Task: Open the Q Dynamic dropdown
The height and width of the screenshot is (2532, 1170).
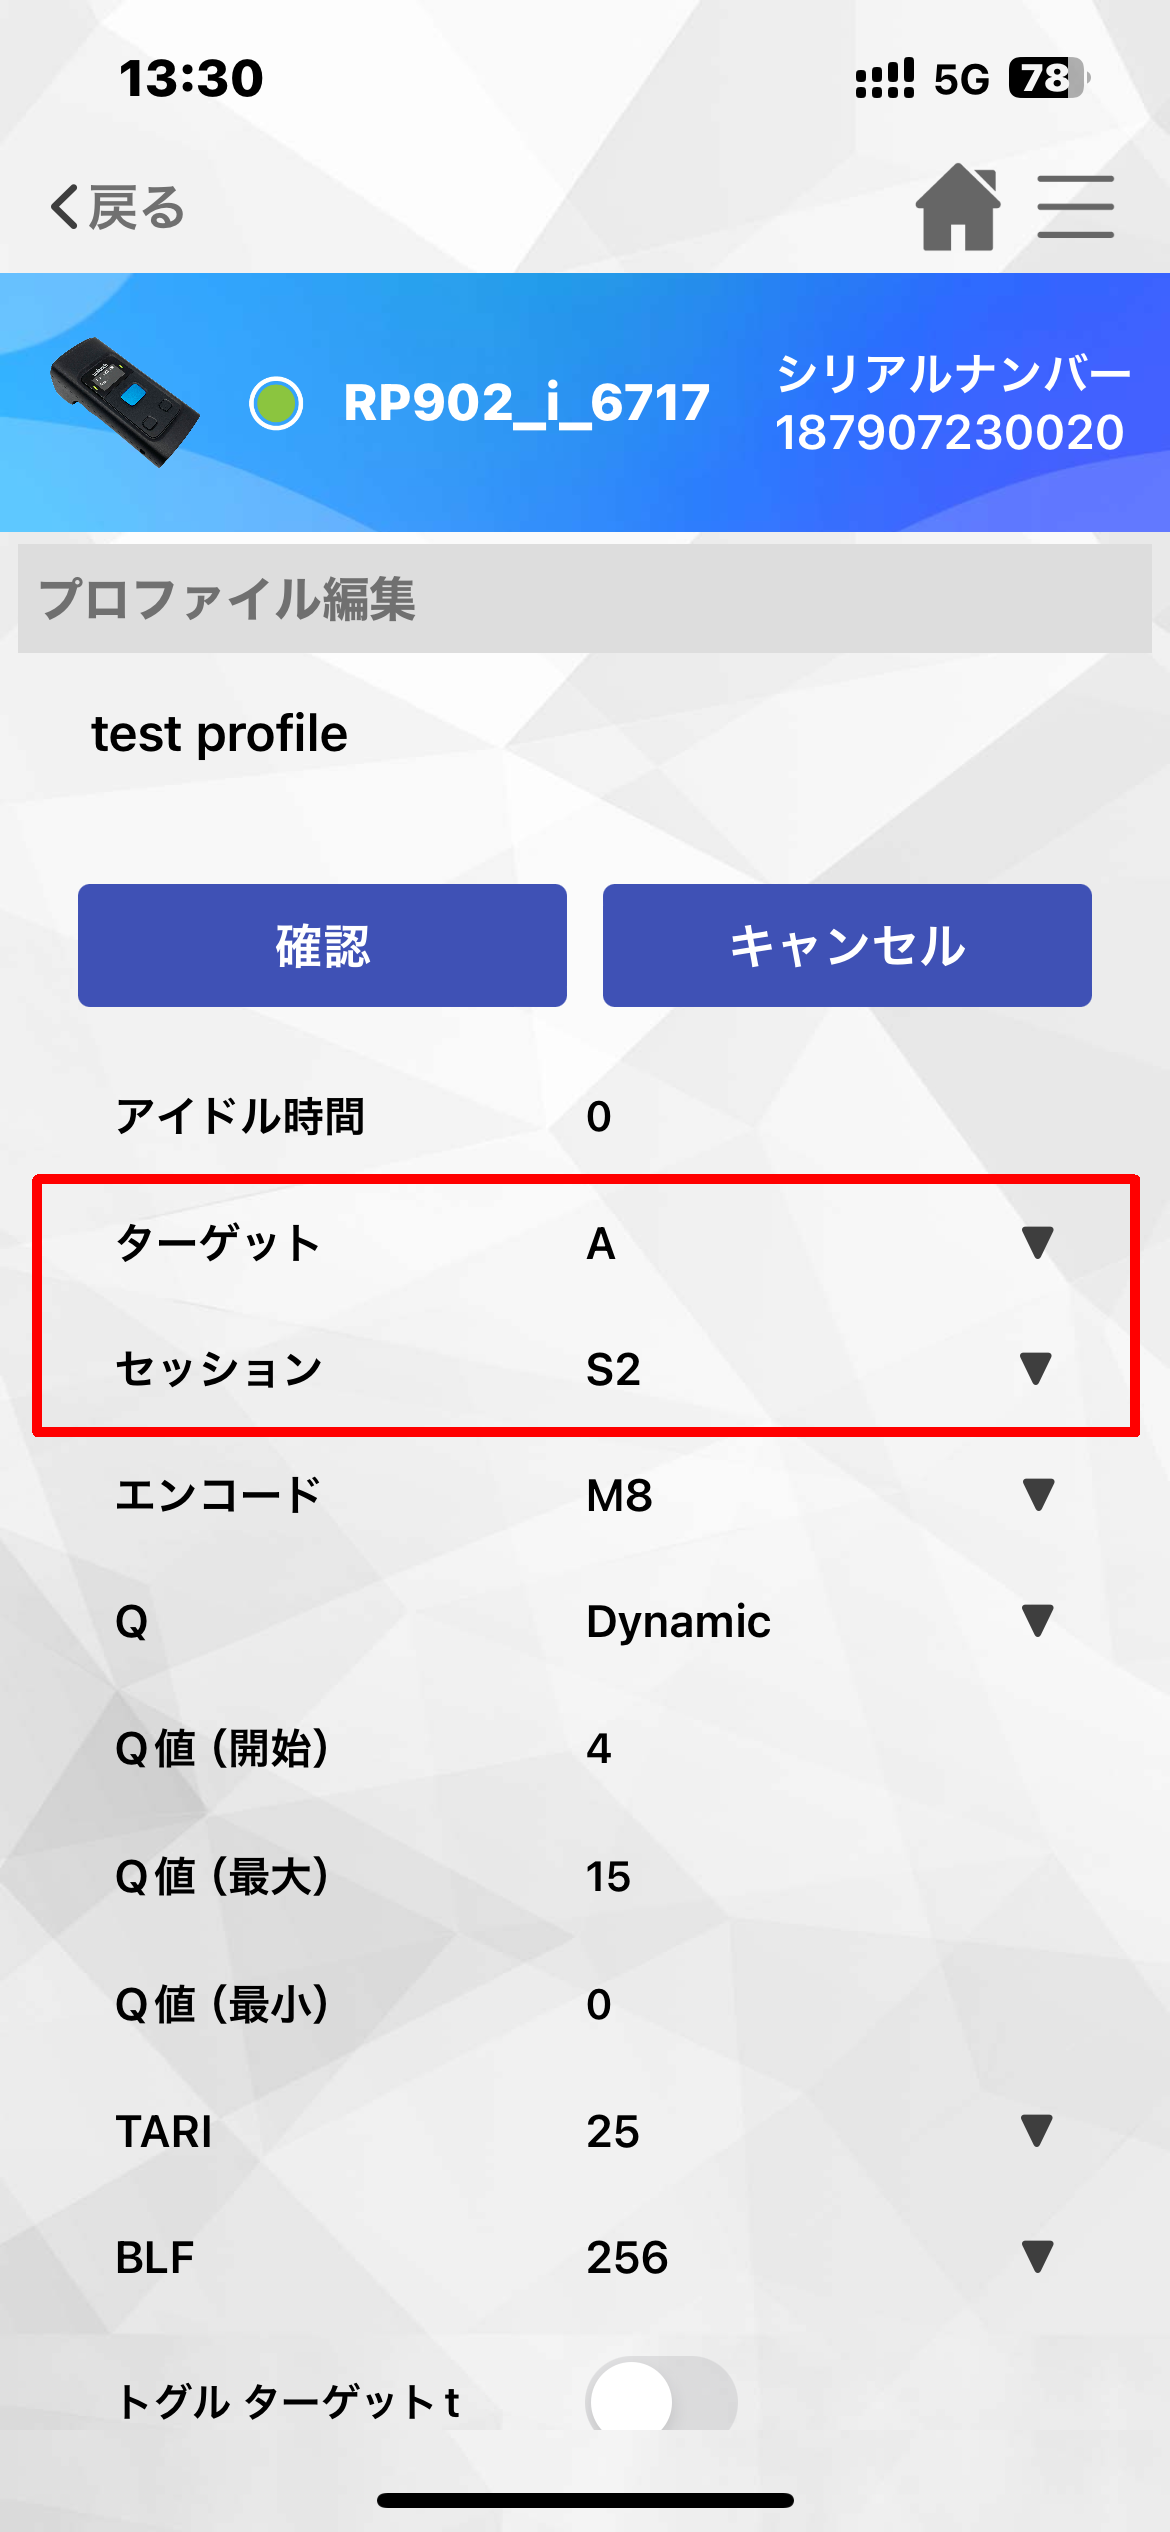Action: pos(819,1621)
